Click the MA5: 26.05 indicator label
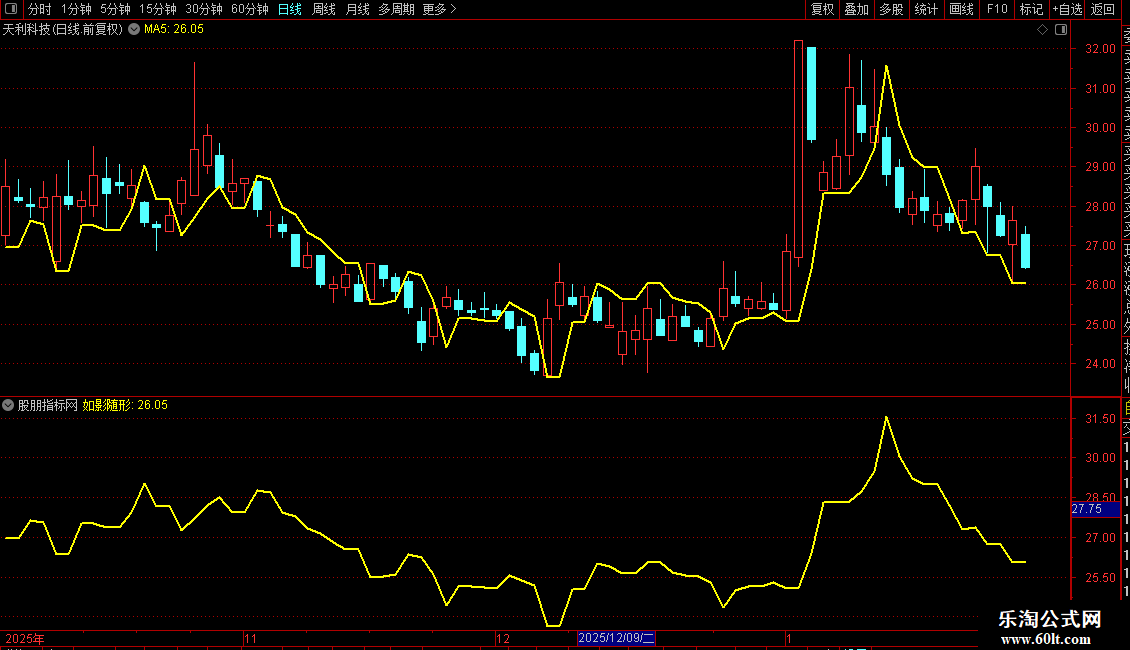 coord(174,30)
